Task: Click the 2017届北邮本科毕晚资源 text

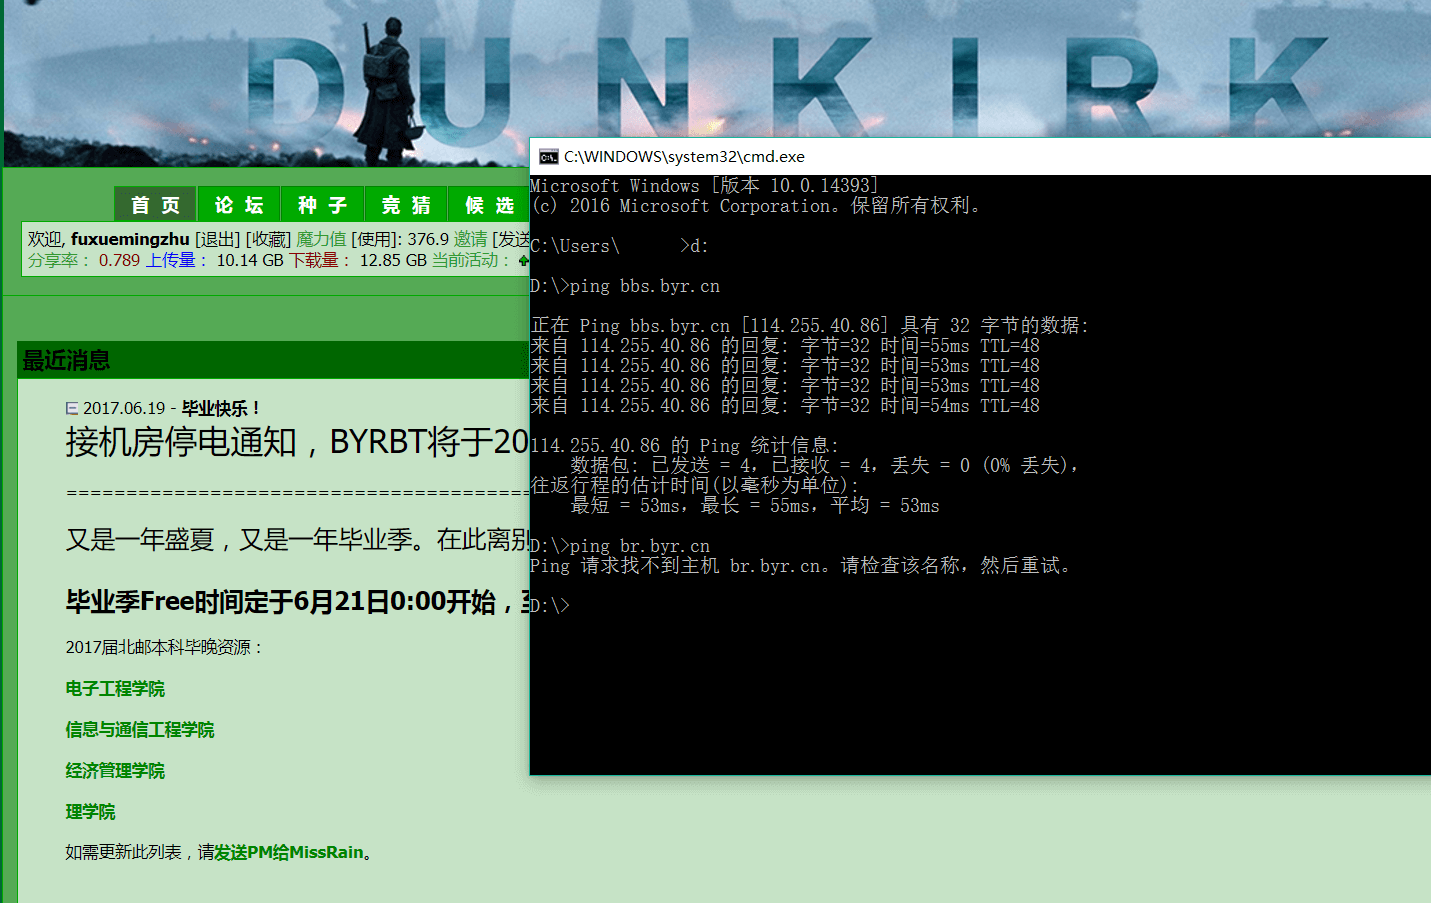Action: (x=164, y=647)
